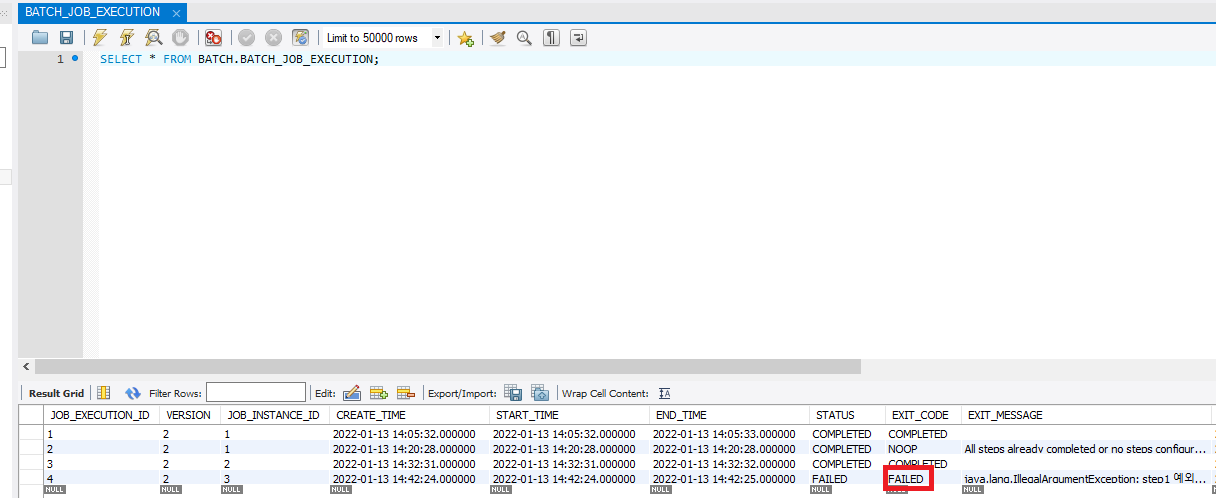Select JOB_EXECUTION_ID cell with value 4
This screenshot has width=1216, height=498.
(x=101, y=479)
